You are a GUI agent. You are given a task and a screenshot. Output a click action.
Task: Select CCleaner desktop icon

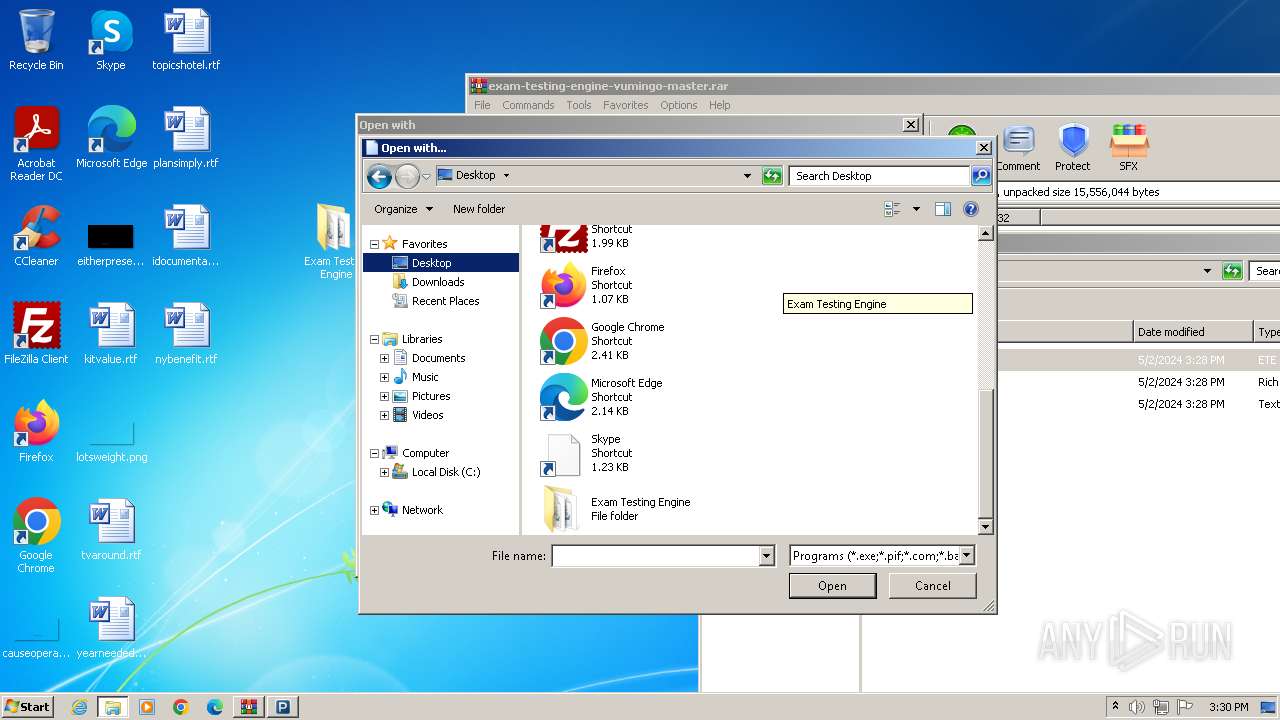pos(36,237)
